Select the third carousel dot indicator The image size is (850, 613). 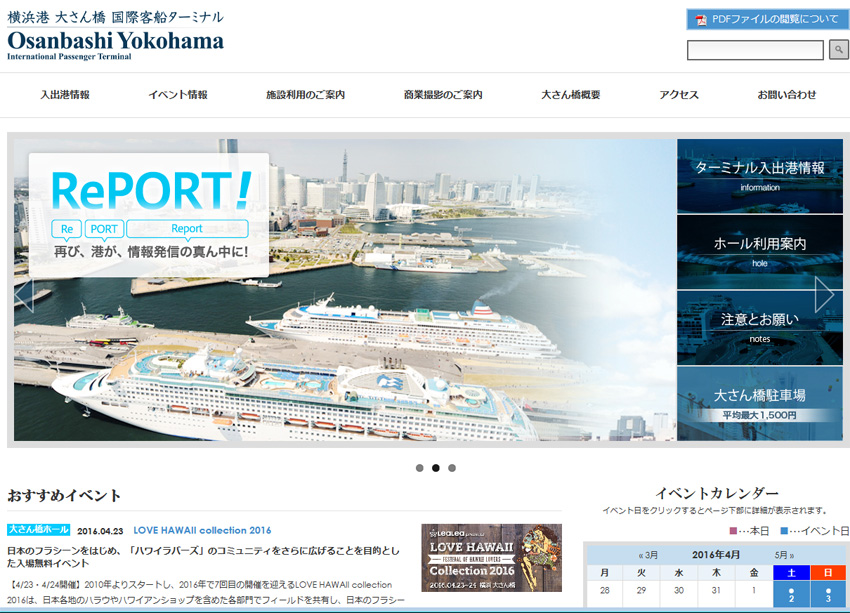pyautogui.click(x=452, y=468)
